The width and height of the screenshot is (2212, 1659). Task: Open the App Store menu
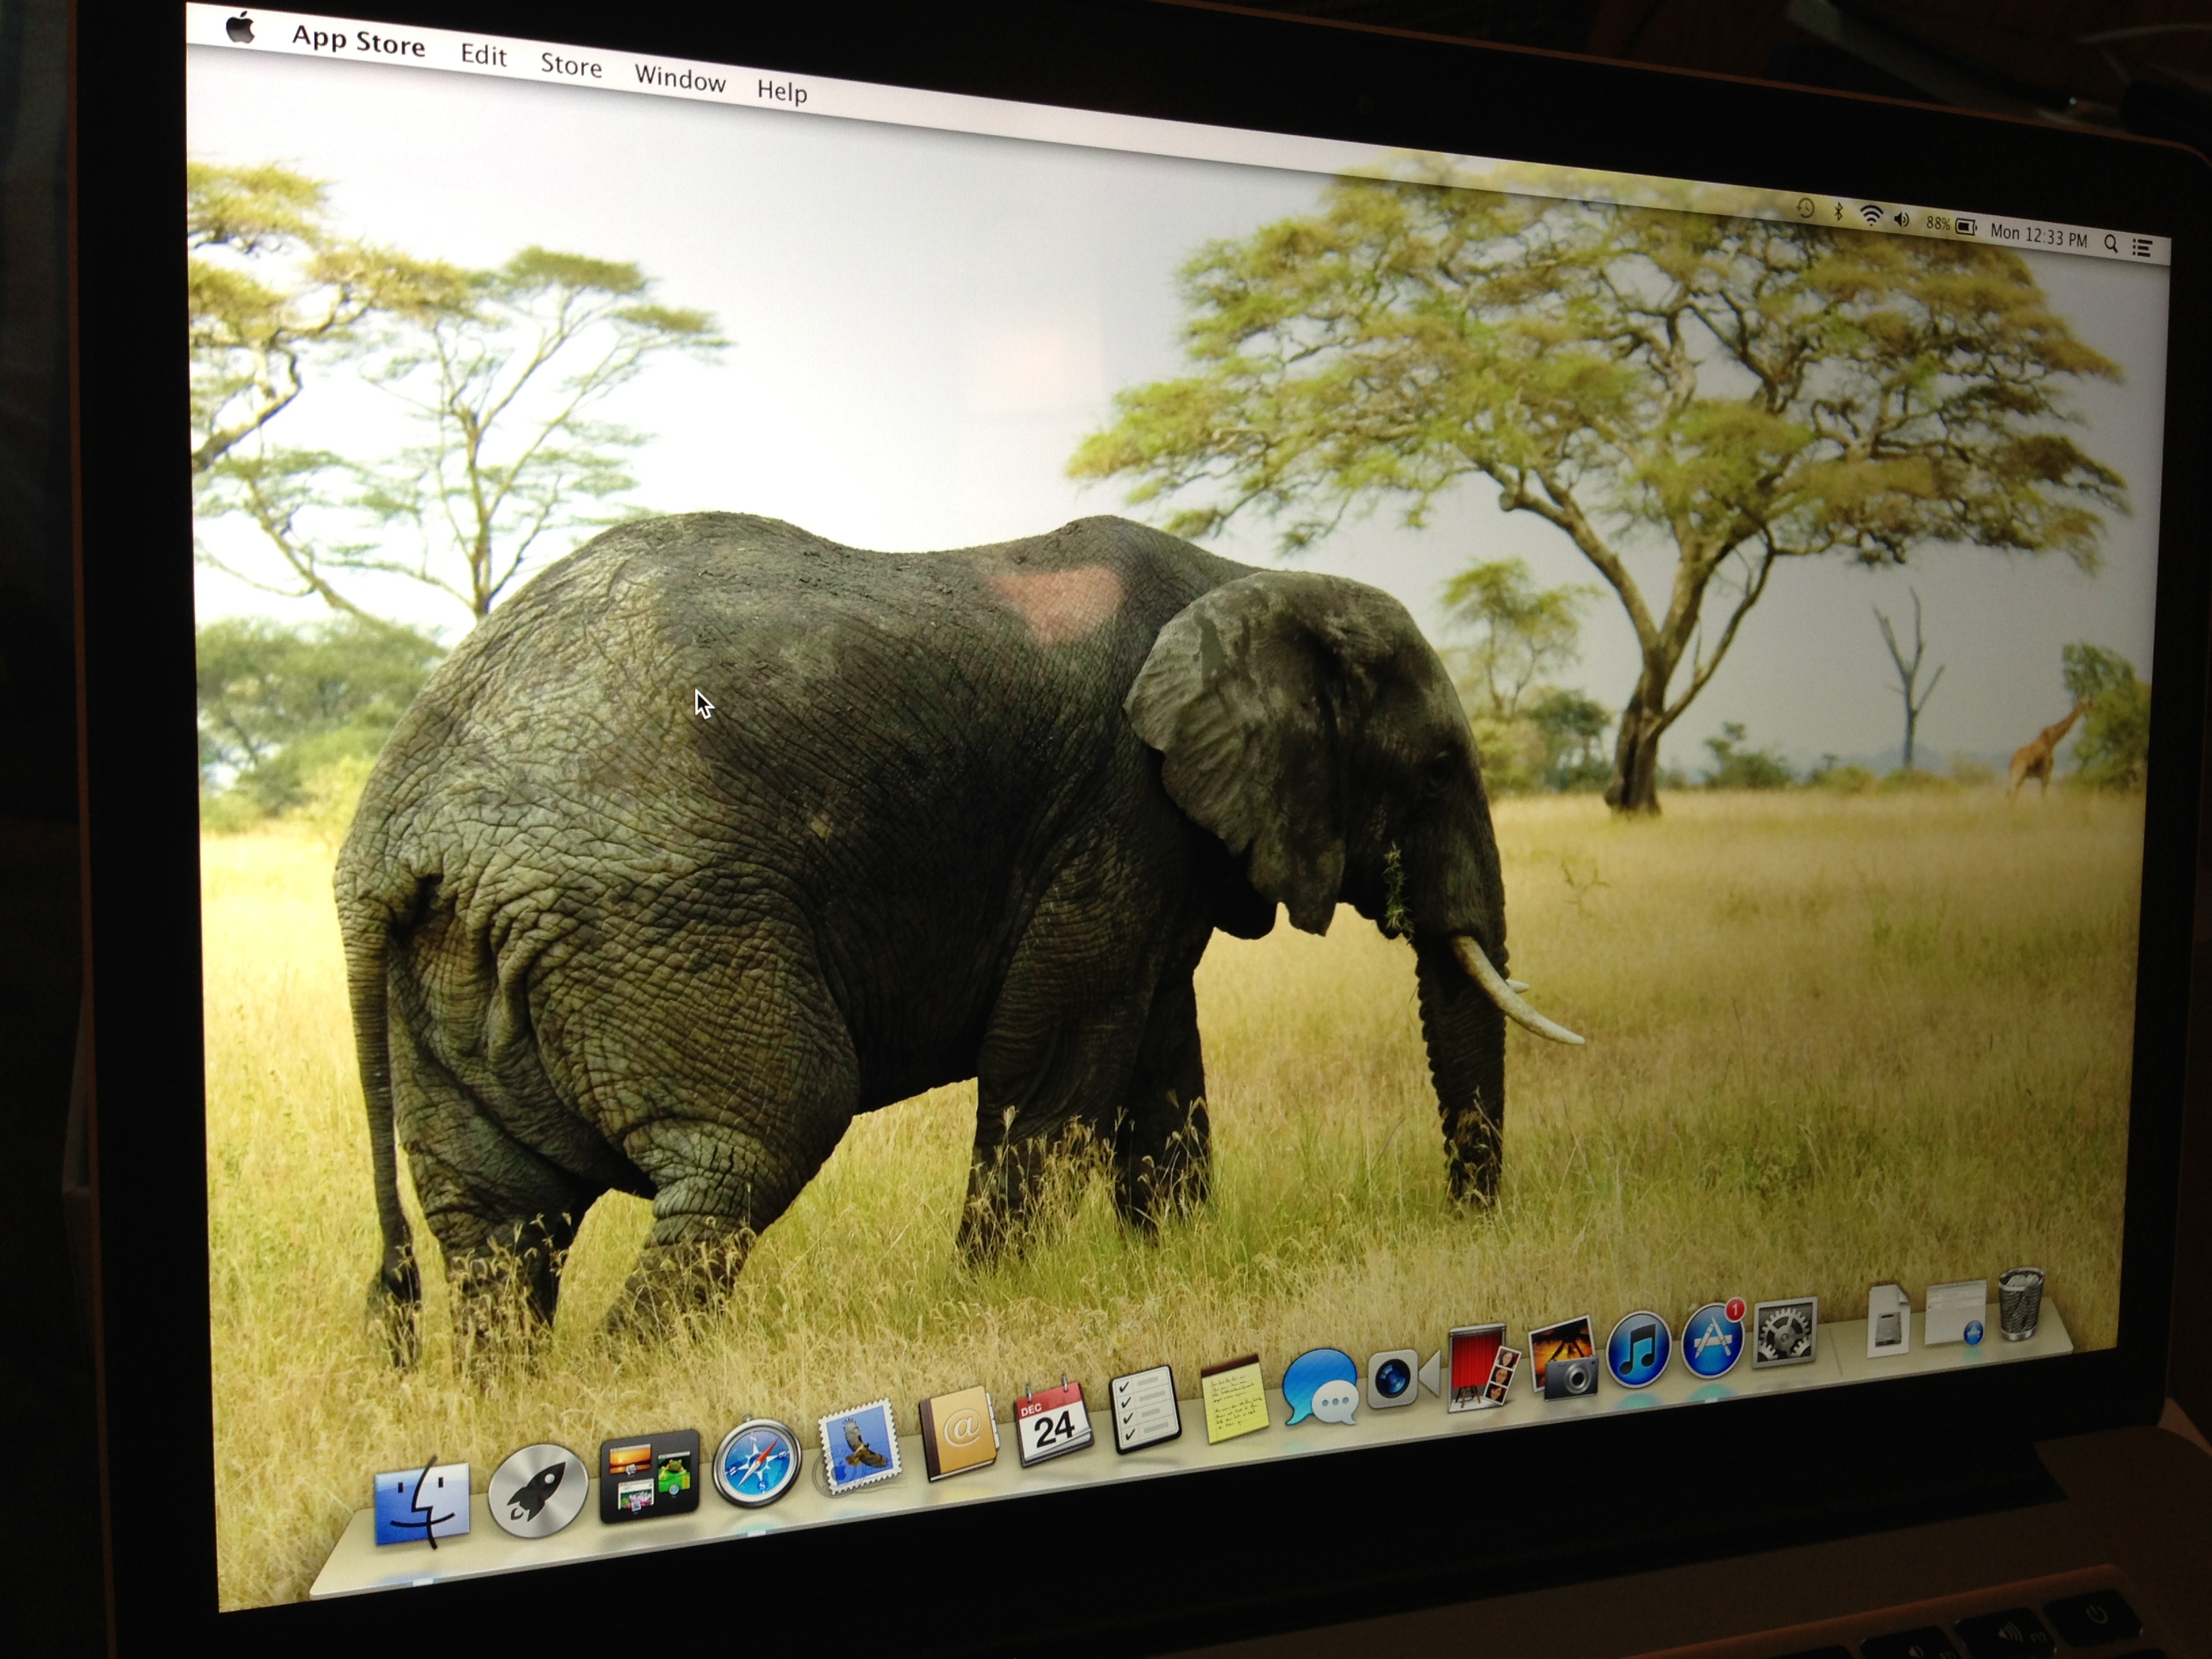coord(358,41)
